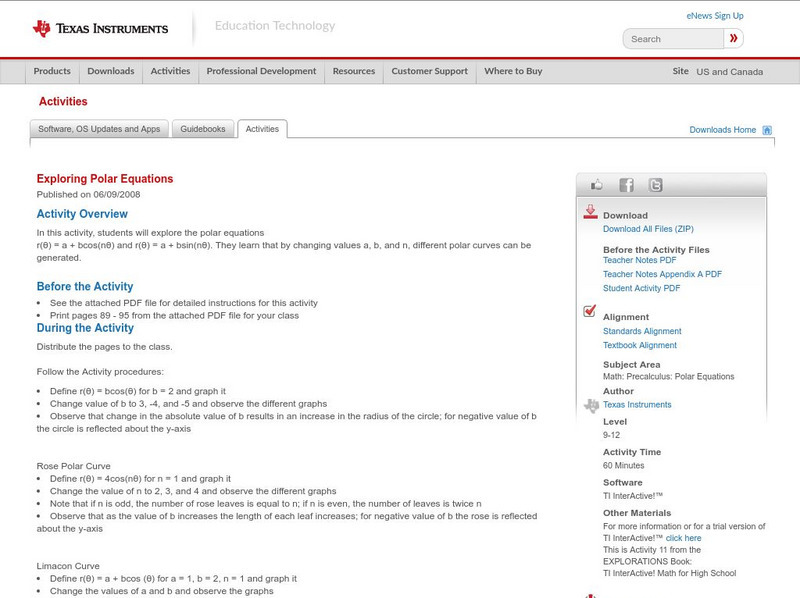Open Teacher Notes Appendix A PDF
The width and height of the screenshot is (800, 598).
tap(662, 274)
